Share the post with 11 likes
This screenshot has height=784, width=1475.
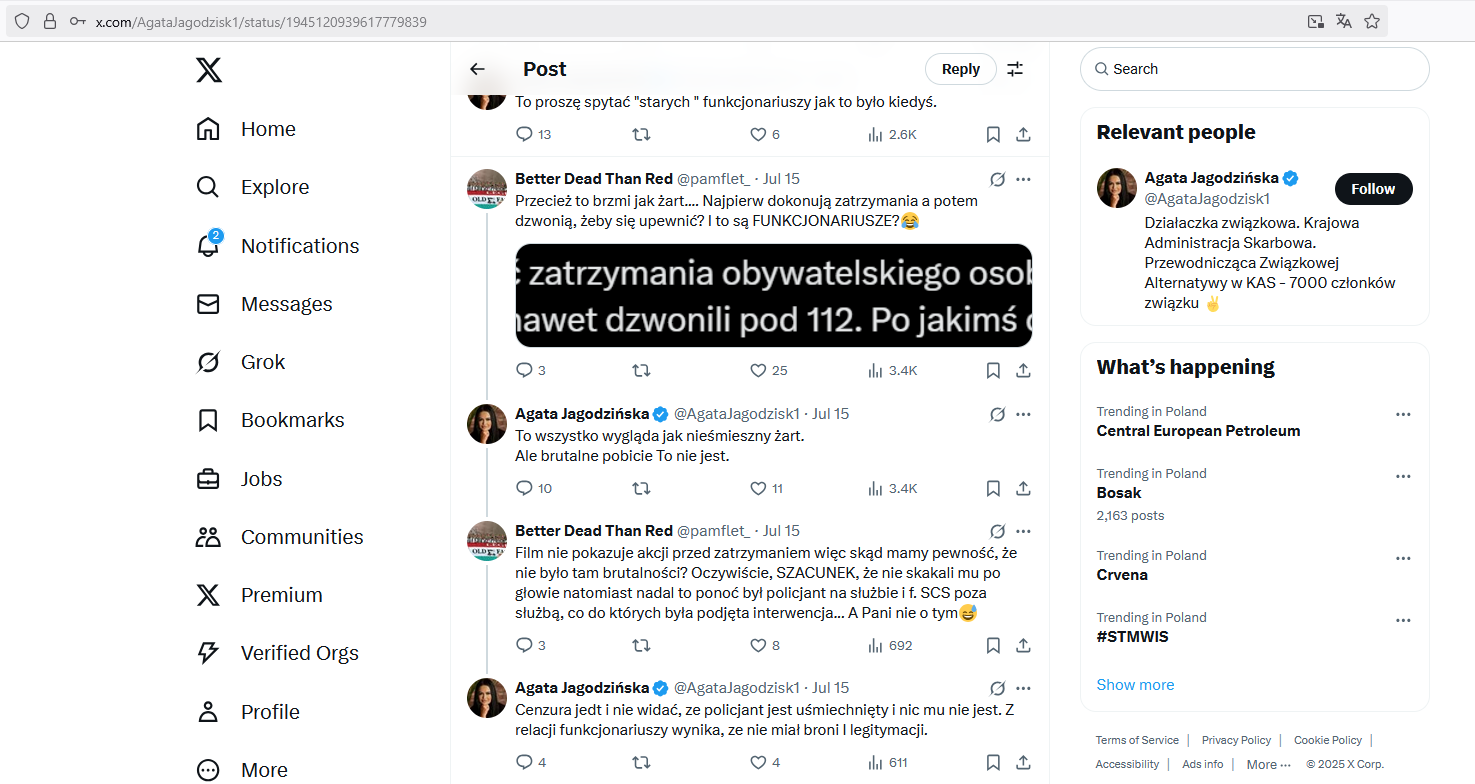[x=1023, y=488]
